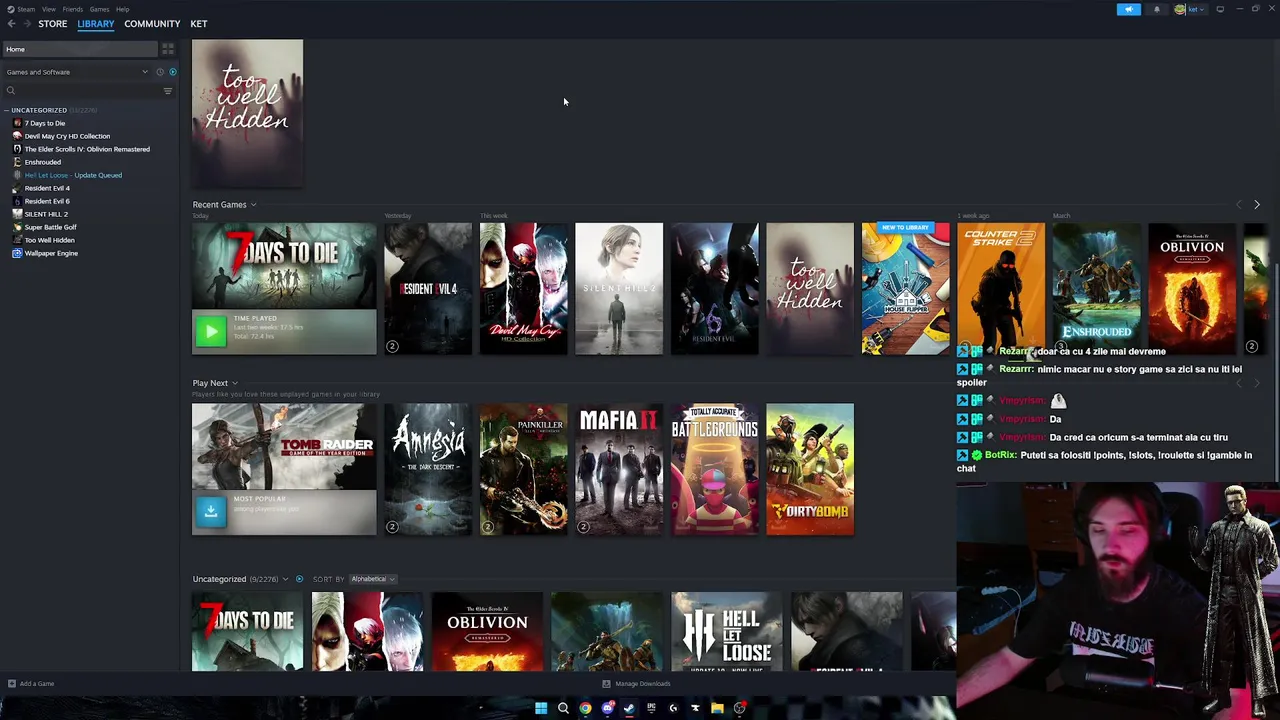Open House Flipper cover in Recent Games
Image resolution: width=1280 pixels, height=720 pixels.
coord(906,289)
